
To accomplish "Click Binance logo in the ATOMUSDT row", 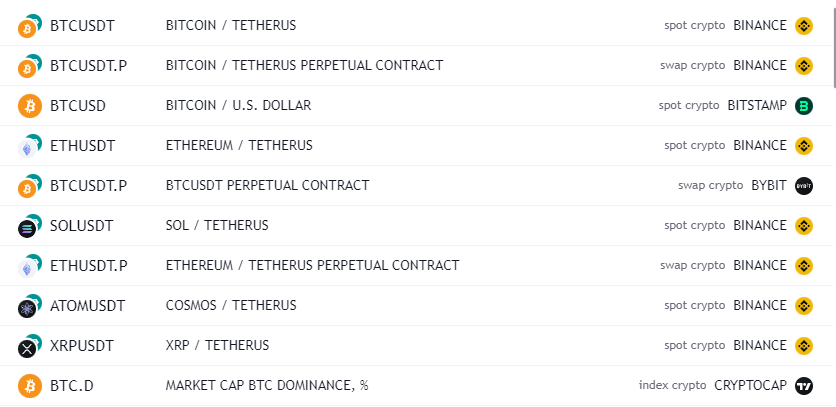I will click(x=804, y=306).
